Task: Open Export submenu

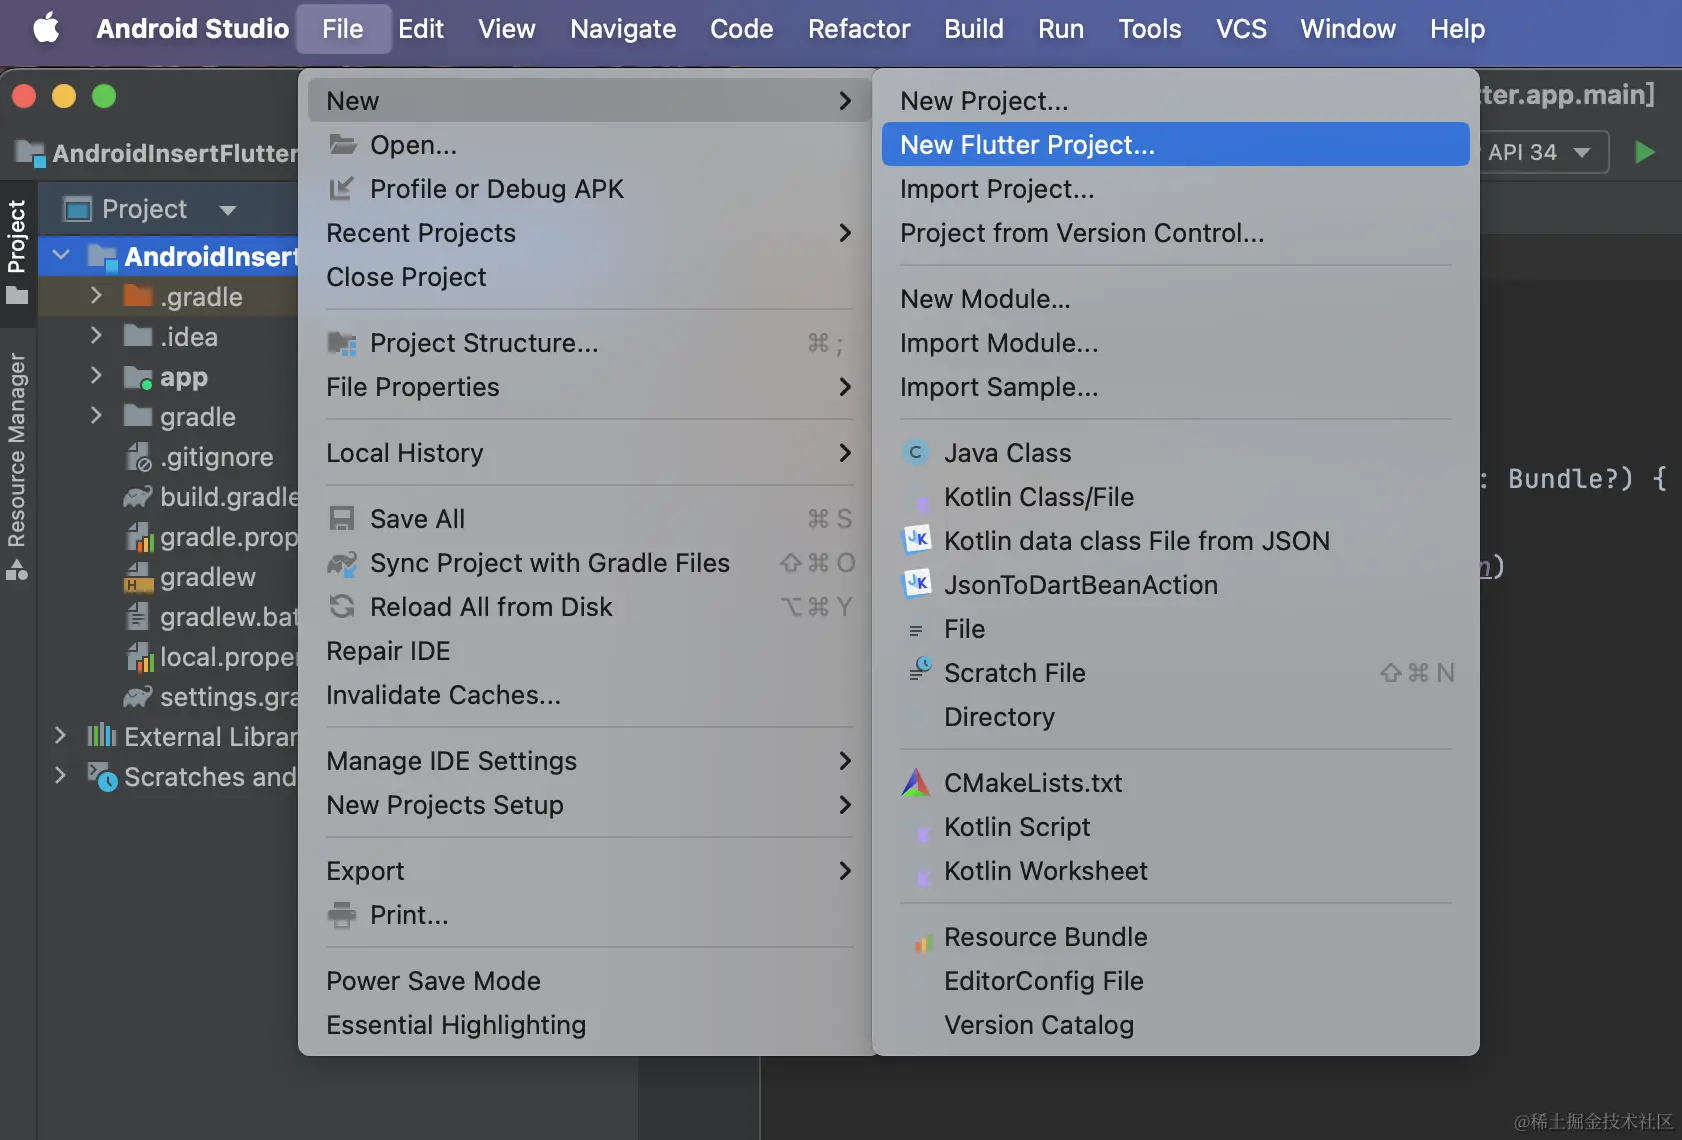Action: (x=590, y=871)
